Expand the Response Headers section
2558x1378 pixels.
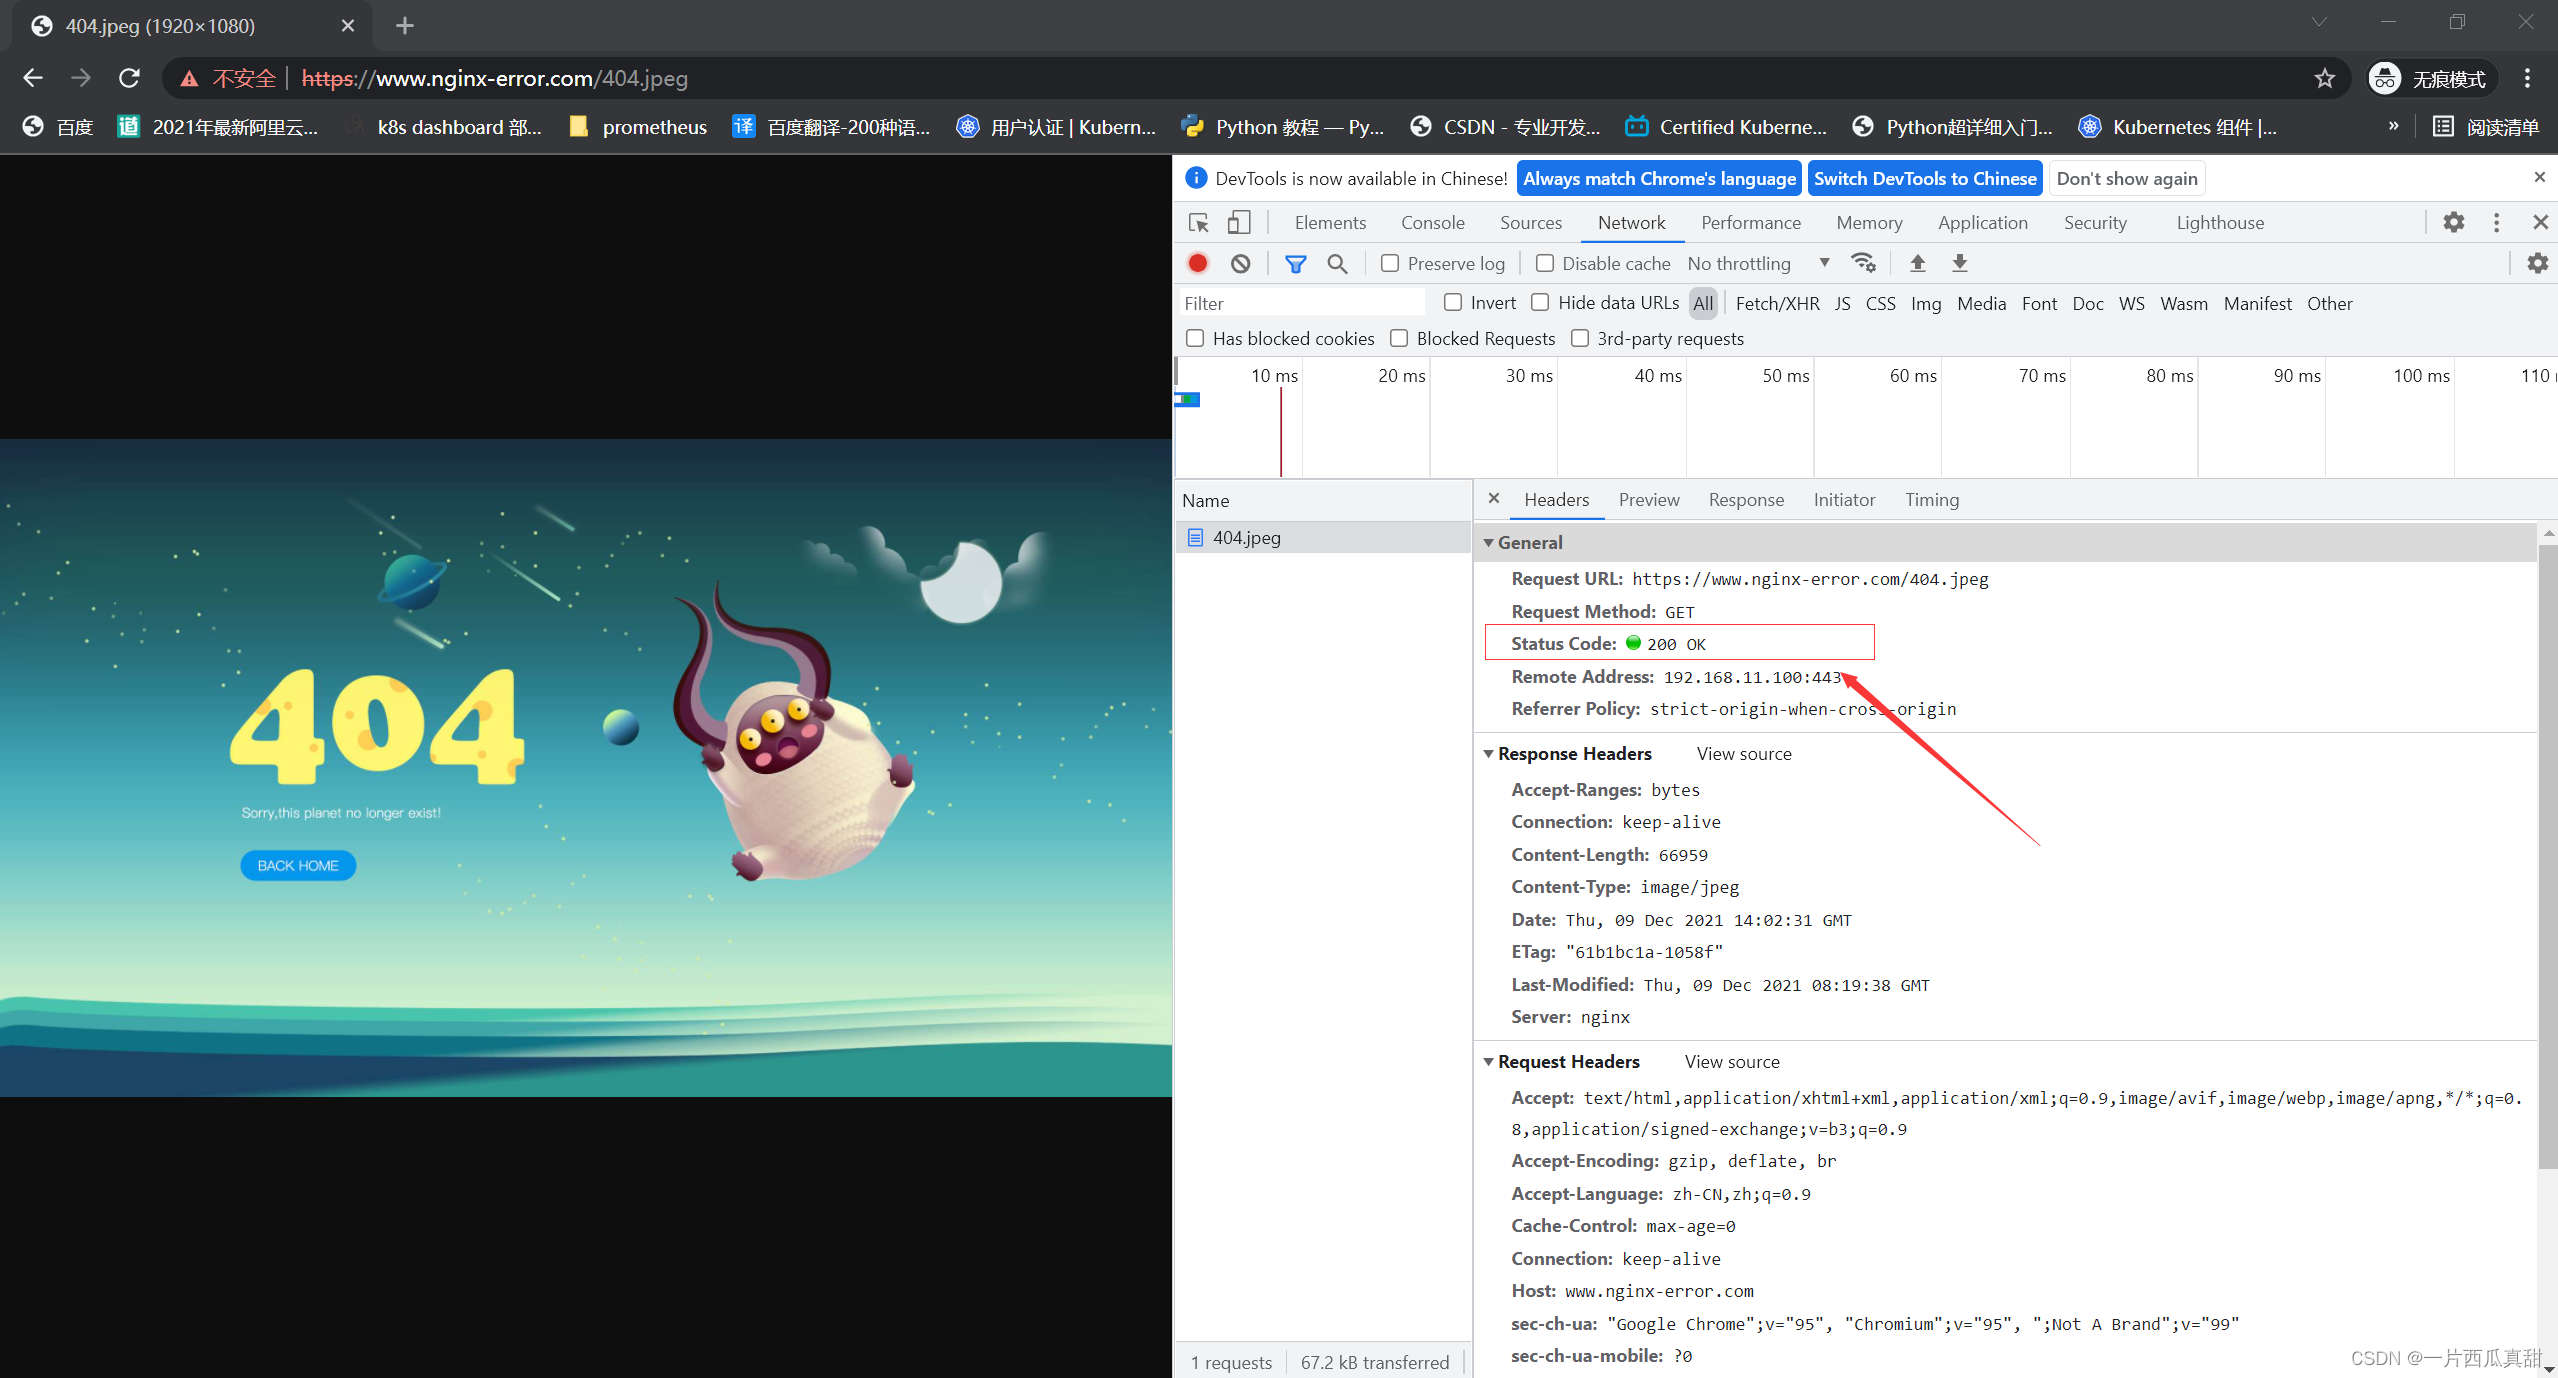[1488, 753]
